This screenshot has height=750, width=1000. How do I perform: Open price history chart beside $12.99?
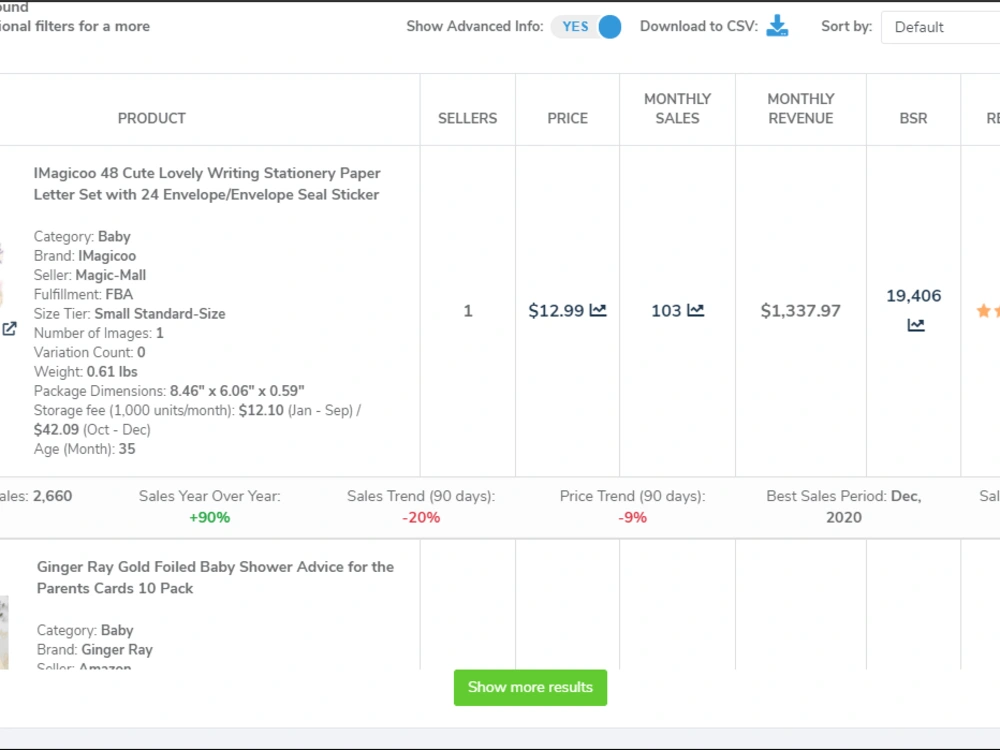pos(598,311)
